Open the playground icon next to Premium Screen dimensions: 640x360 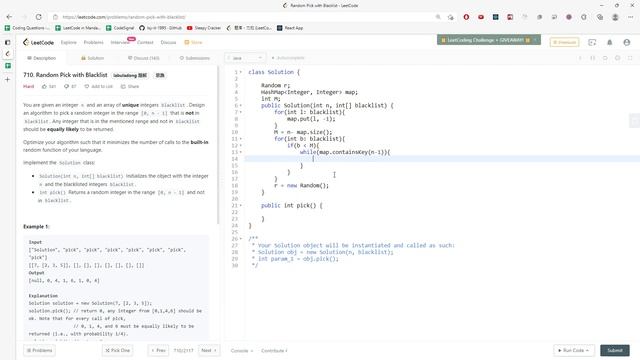pos(592,42)
